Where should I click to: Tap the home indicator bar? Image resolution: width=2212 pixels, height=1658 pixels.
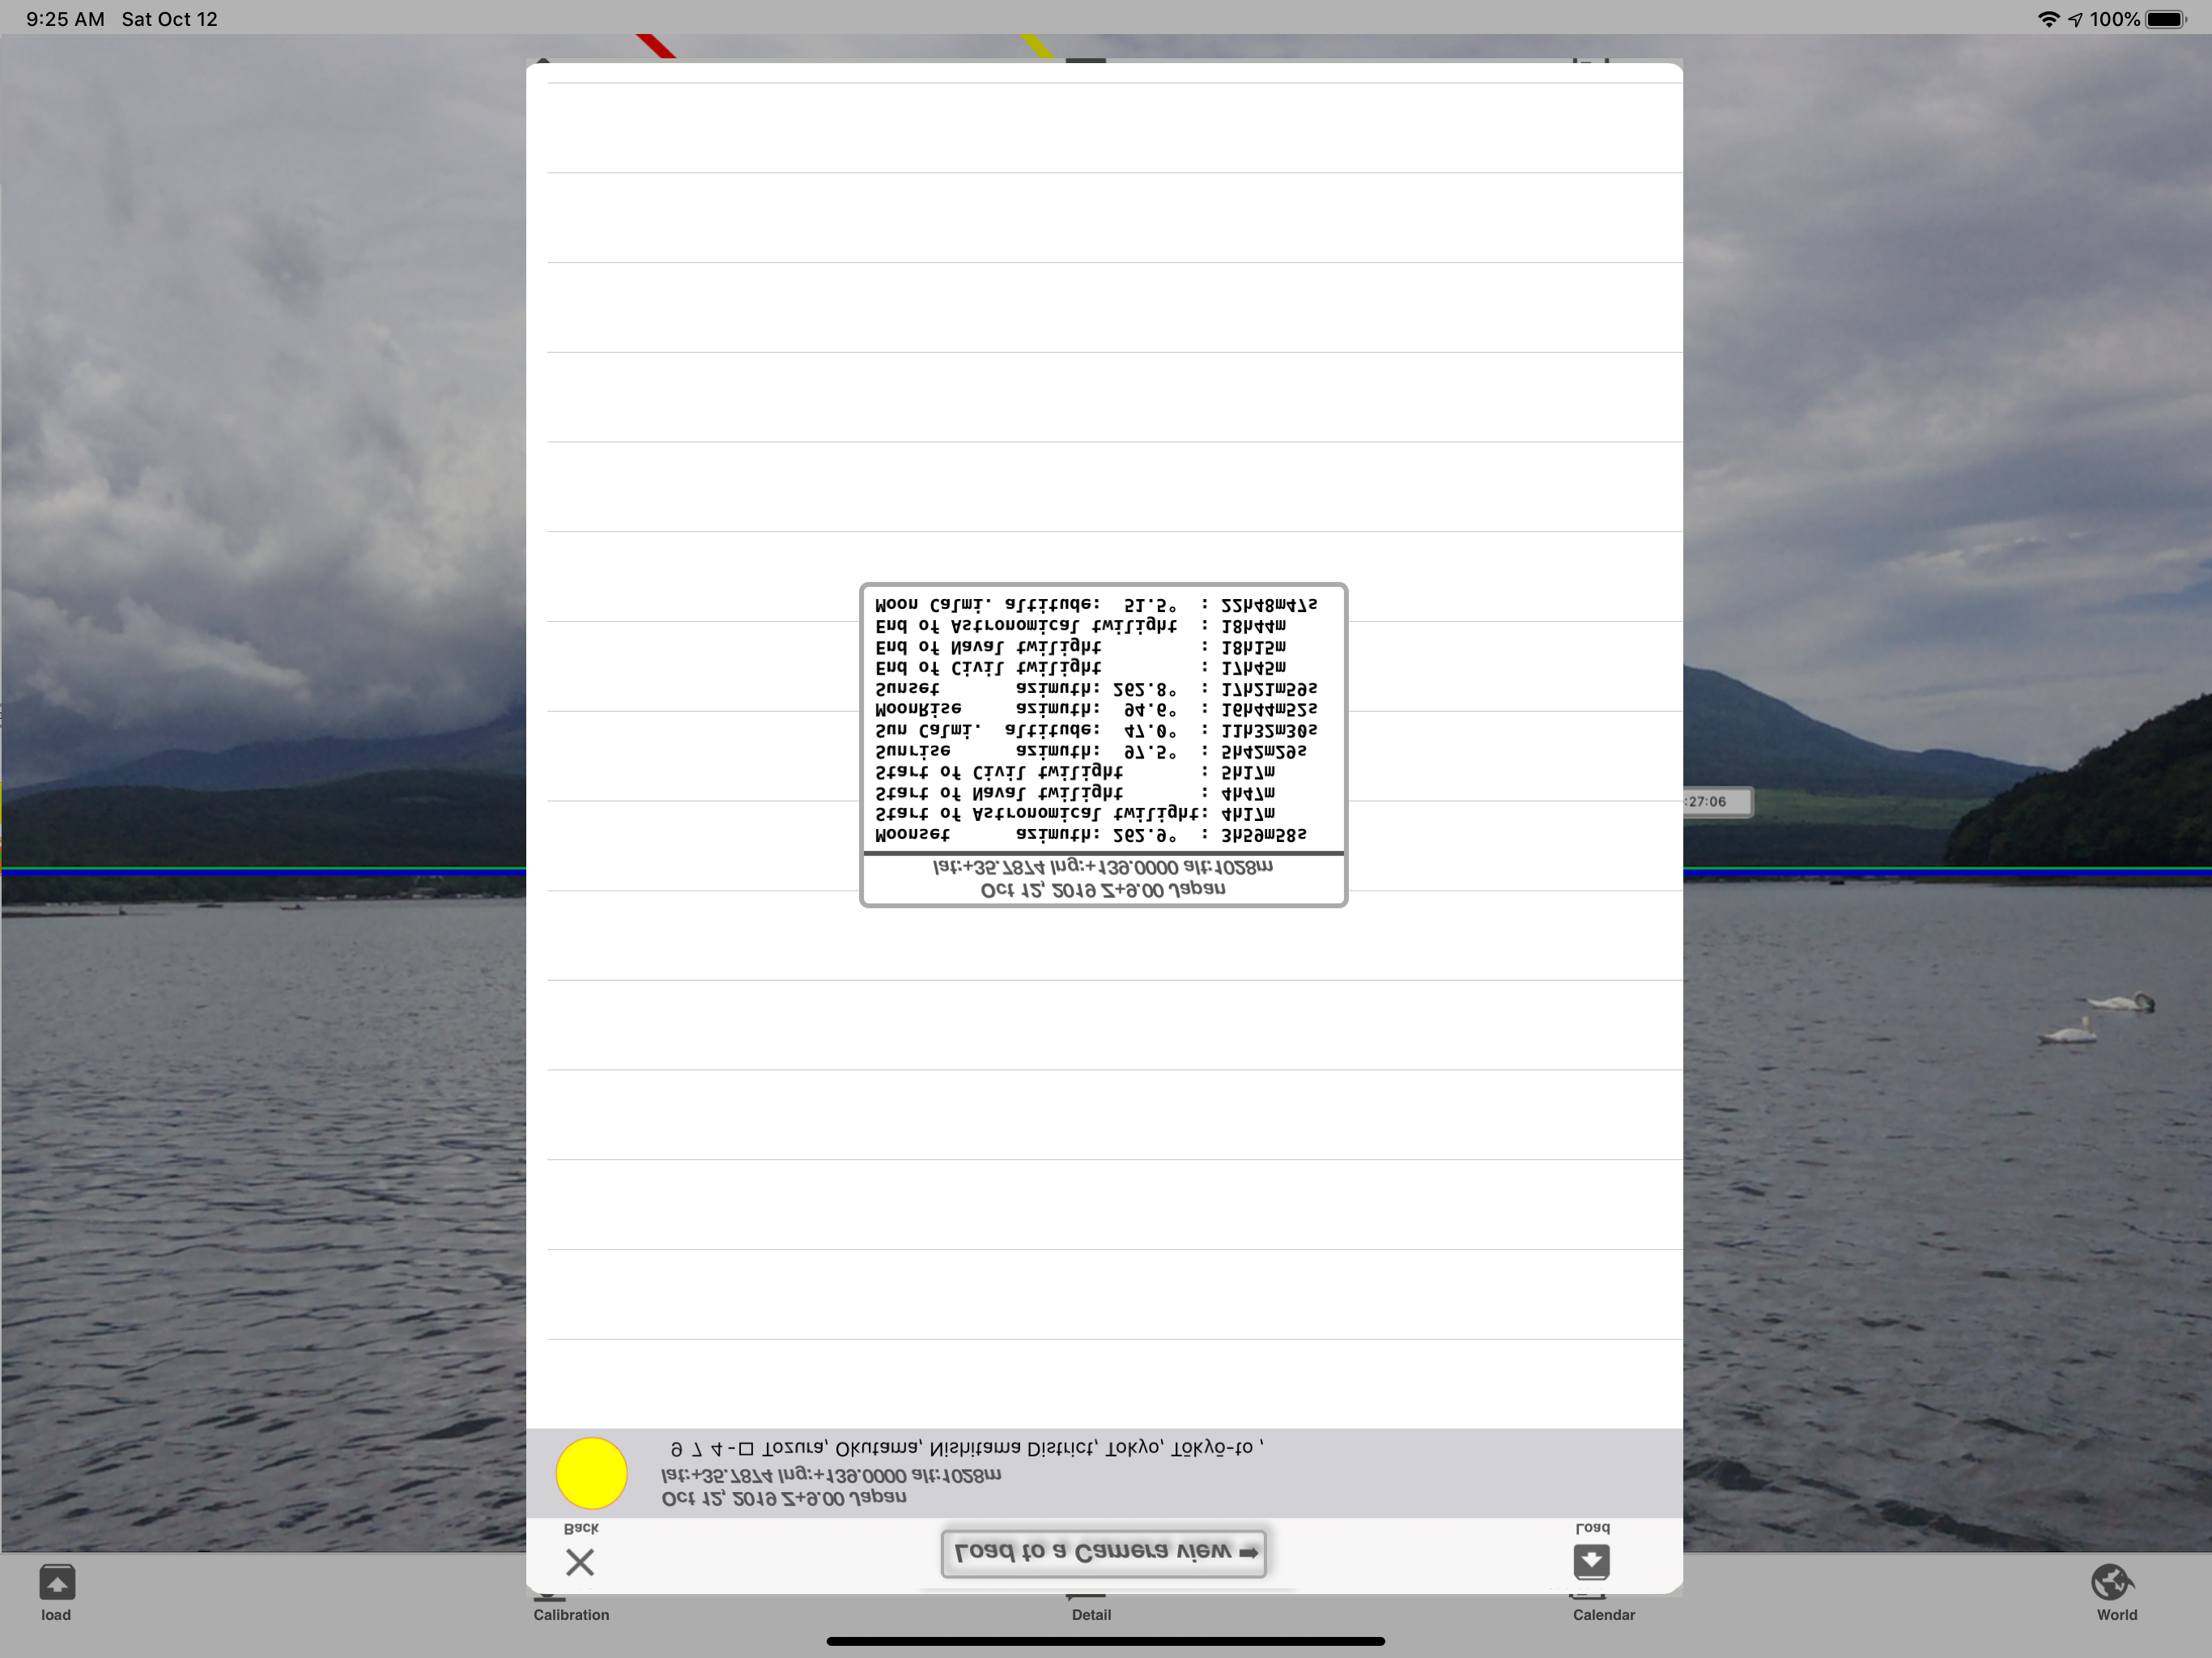click(1105, 1641)
